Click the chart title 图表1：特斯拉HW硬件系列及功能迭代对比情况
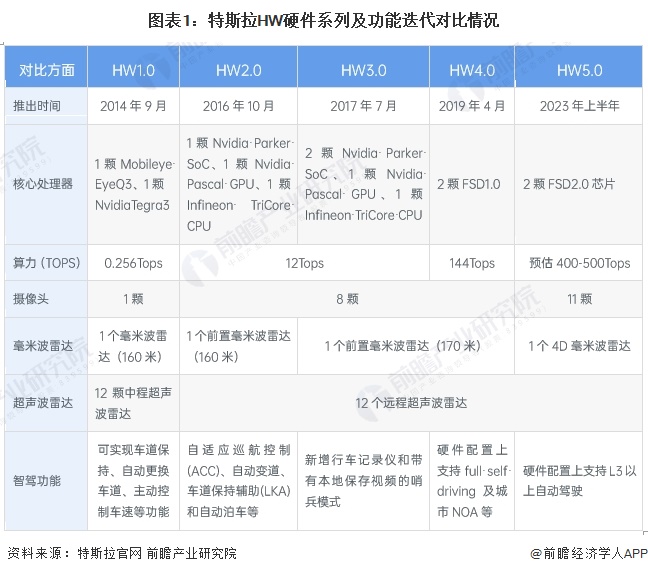The image size is (648, 574). [324, 21]
